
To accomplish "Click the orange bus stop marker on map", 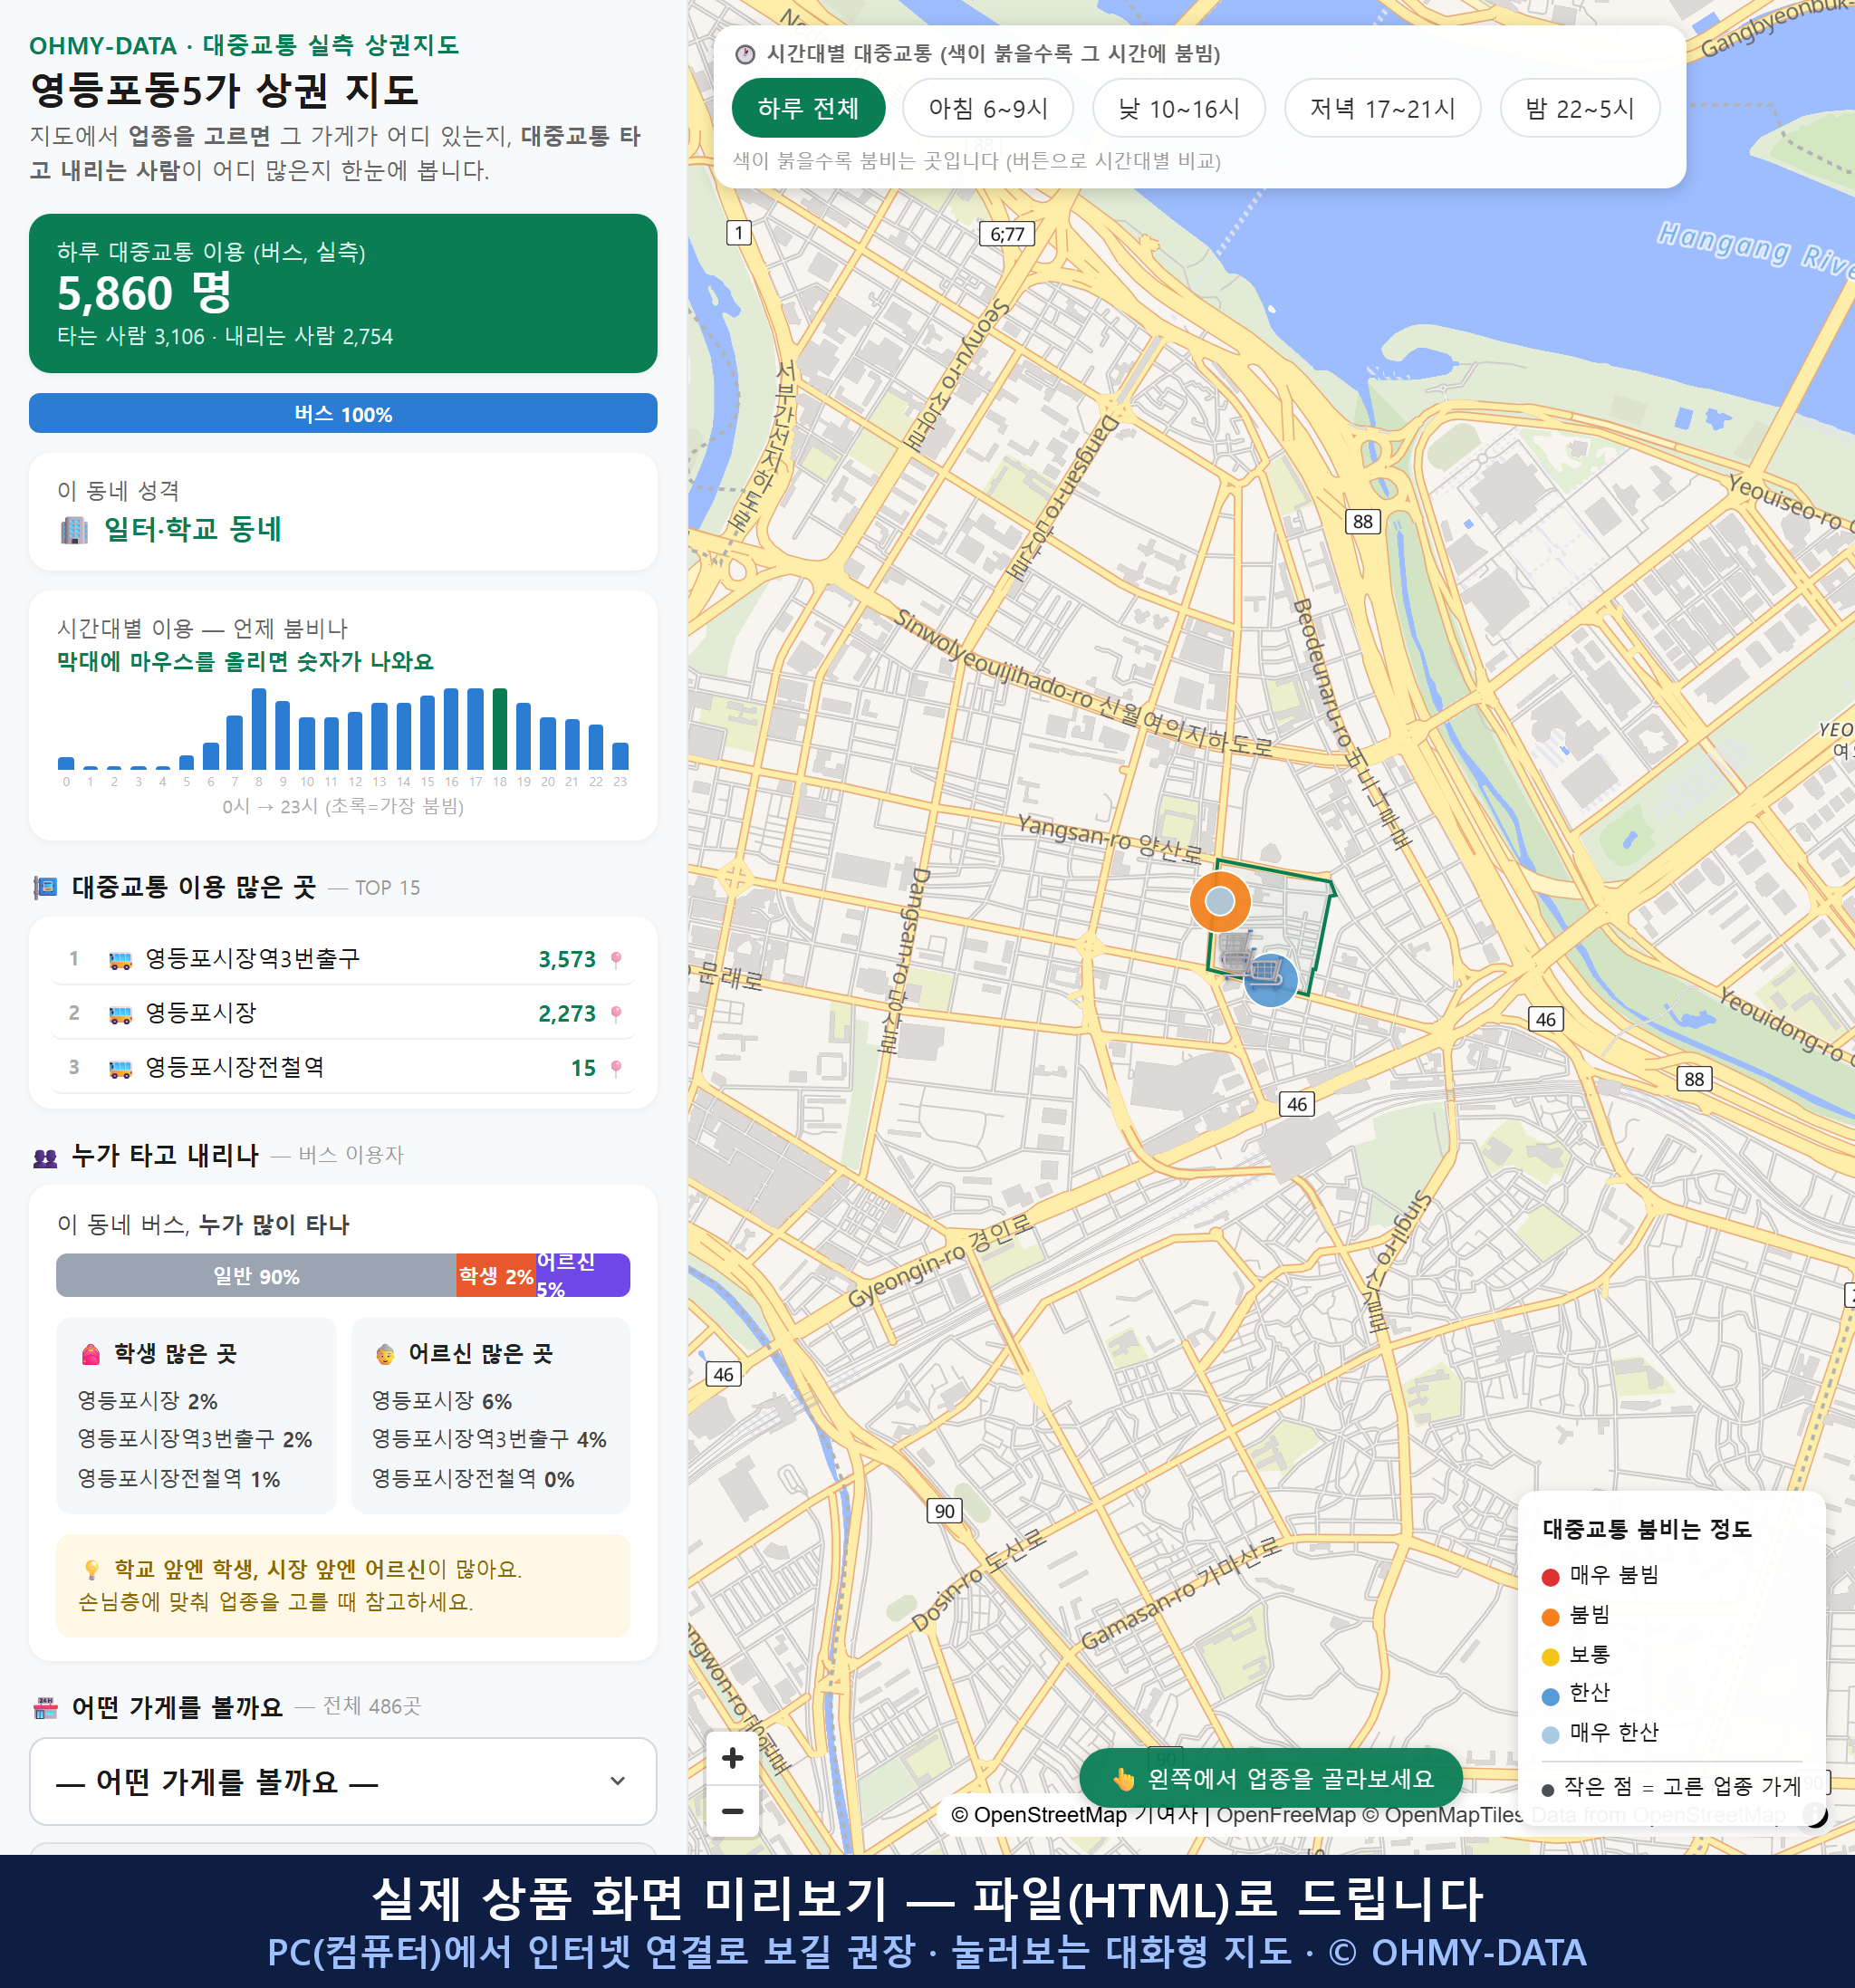I will [1220, 901].
